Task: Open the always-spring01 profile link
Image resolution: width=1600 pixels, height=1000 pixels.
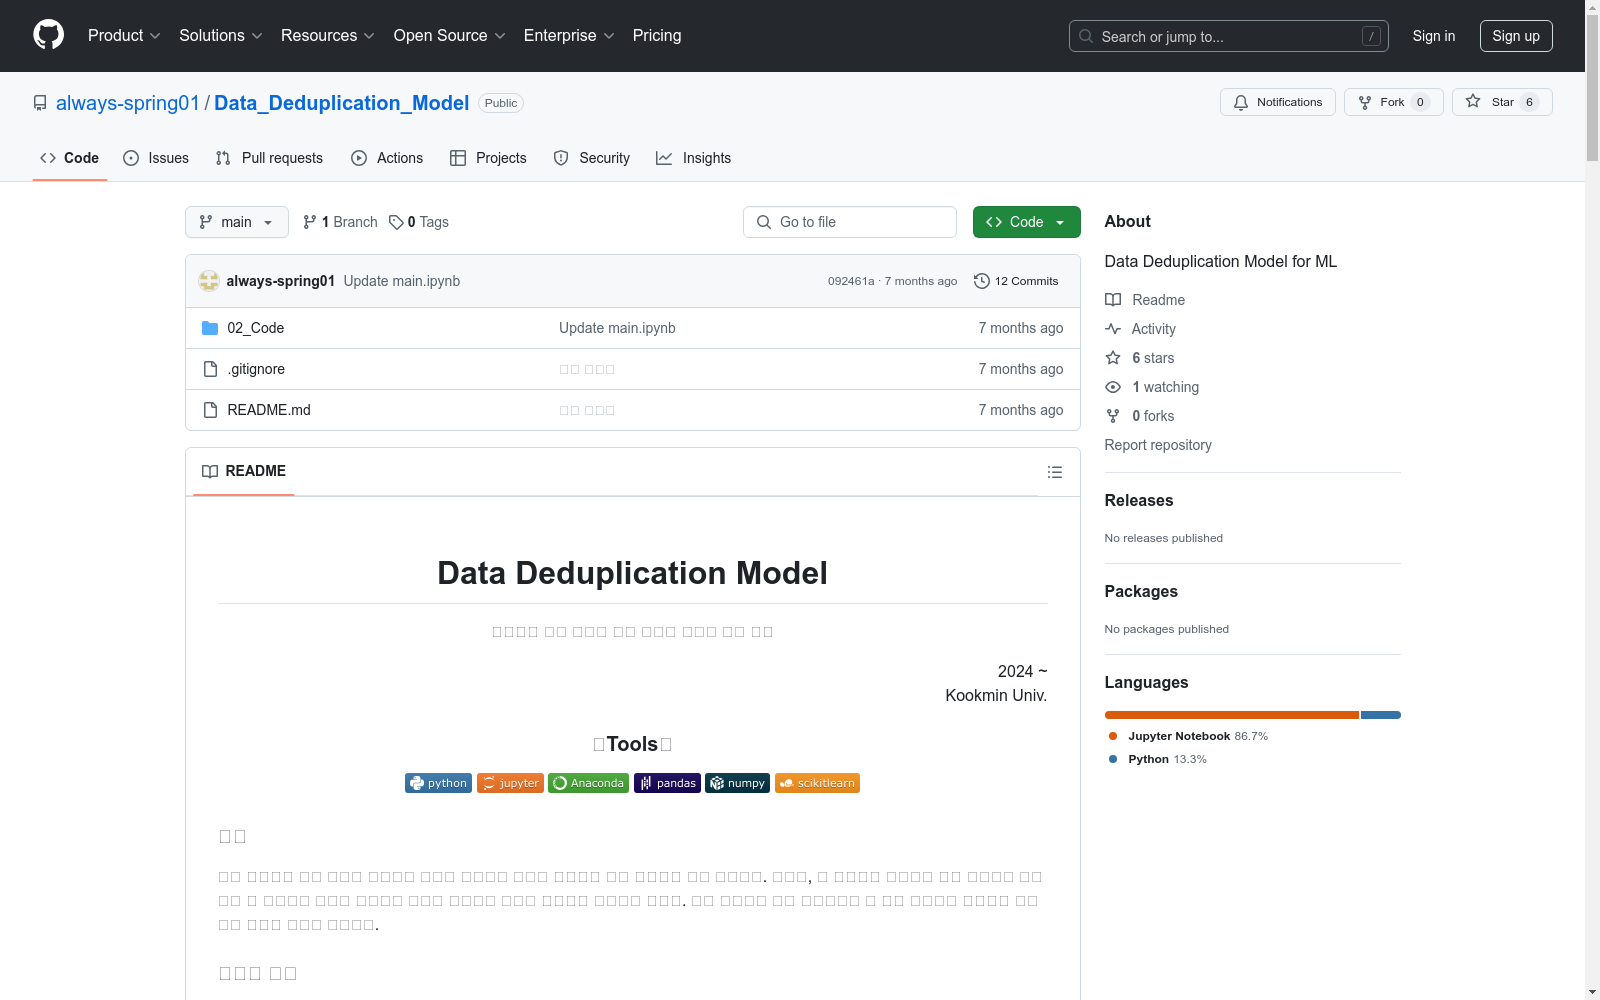Action: tap(128, 103)
